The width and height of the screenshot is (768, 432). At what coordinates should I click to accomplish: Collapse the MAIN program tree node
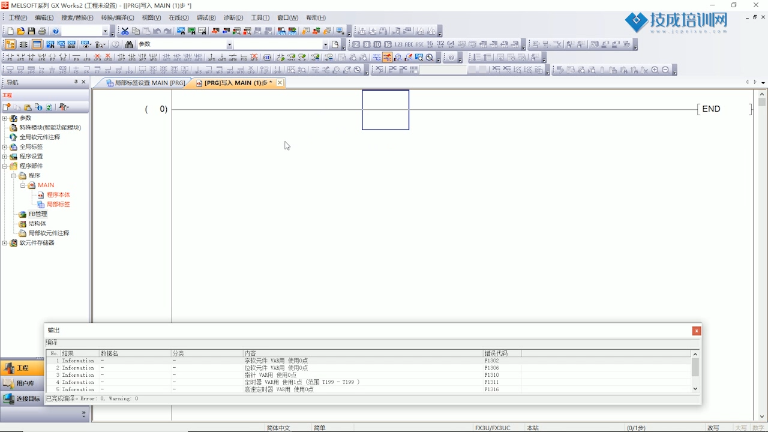tap(22, 185)
